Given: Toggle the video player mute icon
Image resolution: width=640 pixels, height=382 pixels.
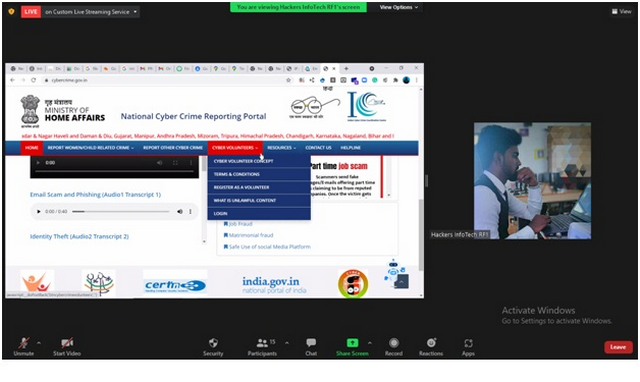Looking at the screenshot, I should (160, 162).
